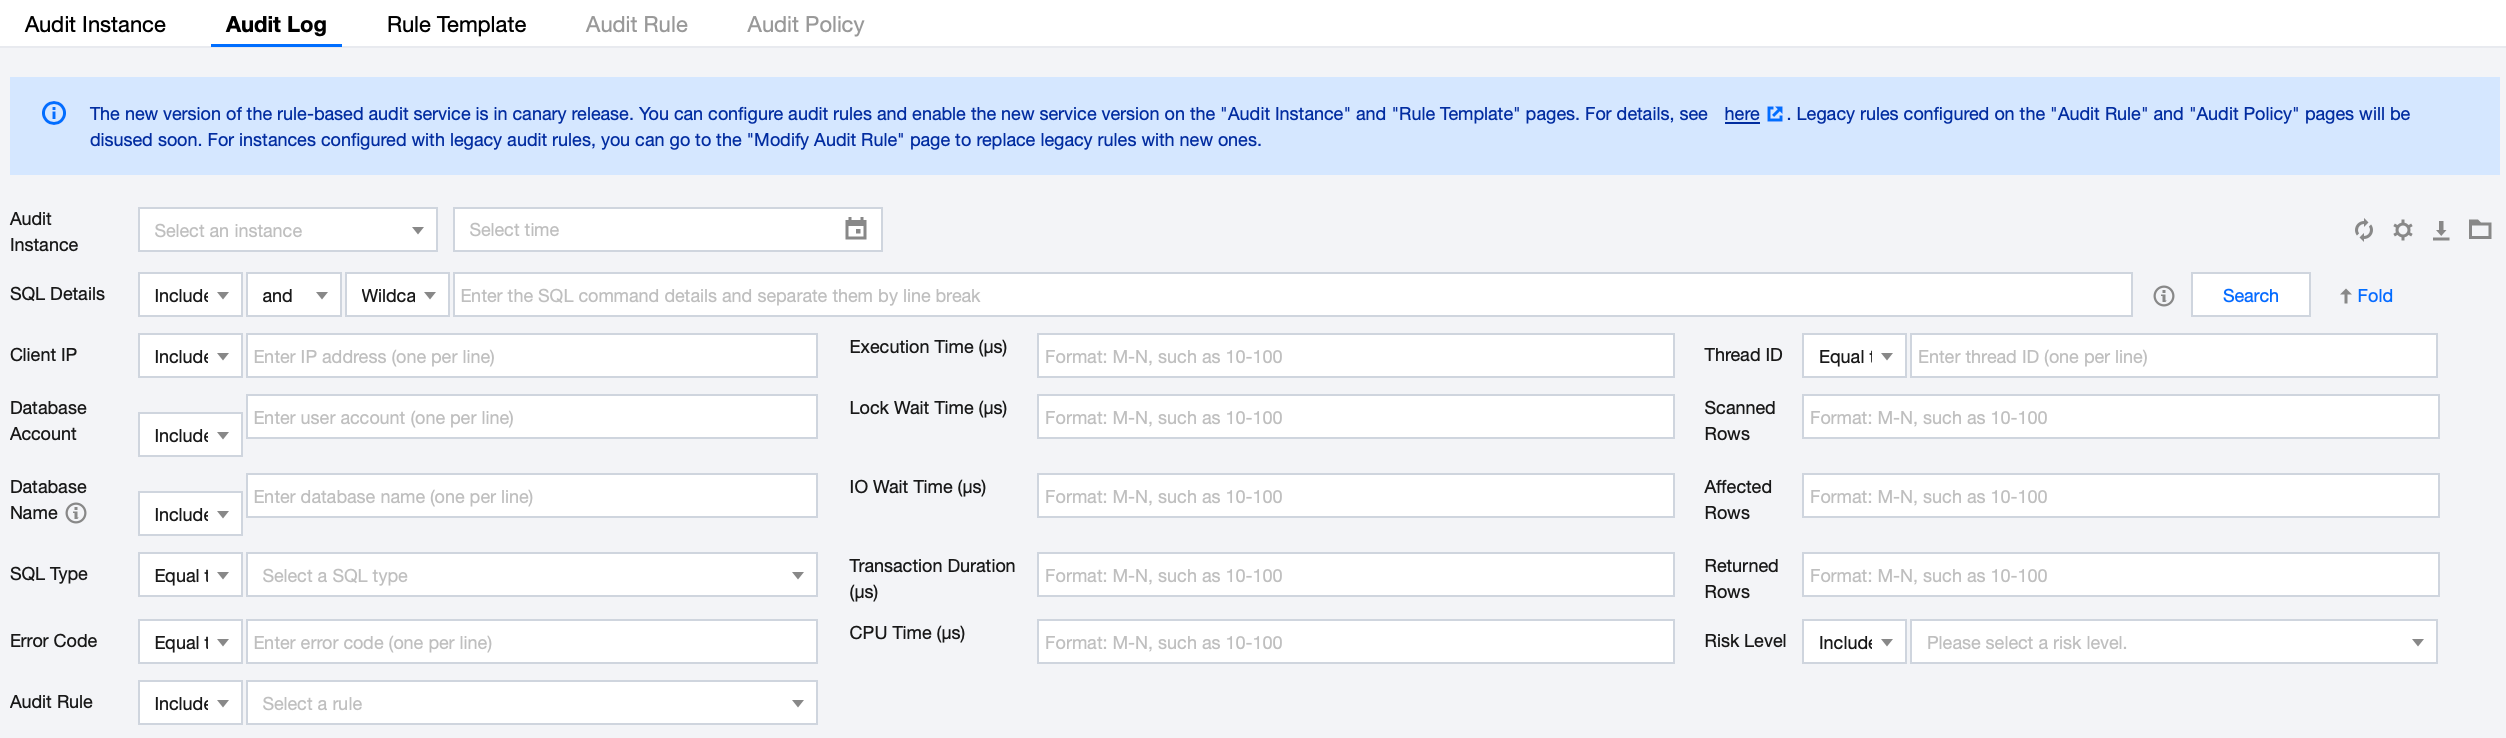The width and height of the screenshot is (2506, 738).
Task: Open the Select an instance dropdown
Action: [288, 230]
